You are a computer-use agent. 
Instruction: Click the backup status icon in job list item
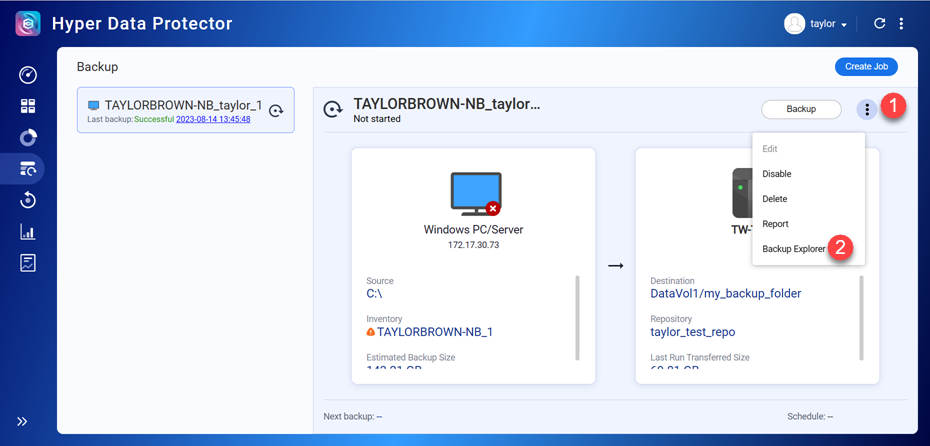(x=276, y=110)
